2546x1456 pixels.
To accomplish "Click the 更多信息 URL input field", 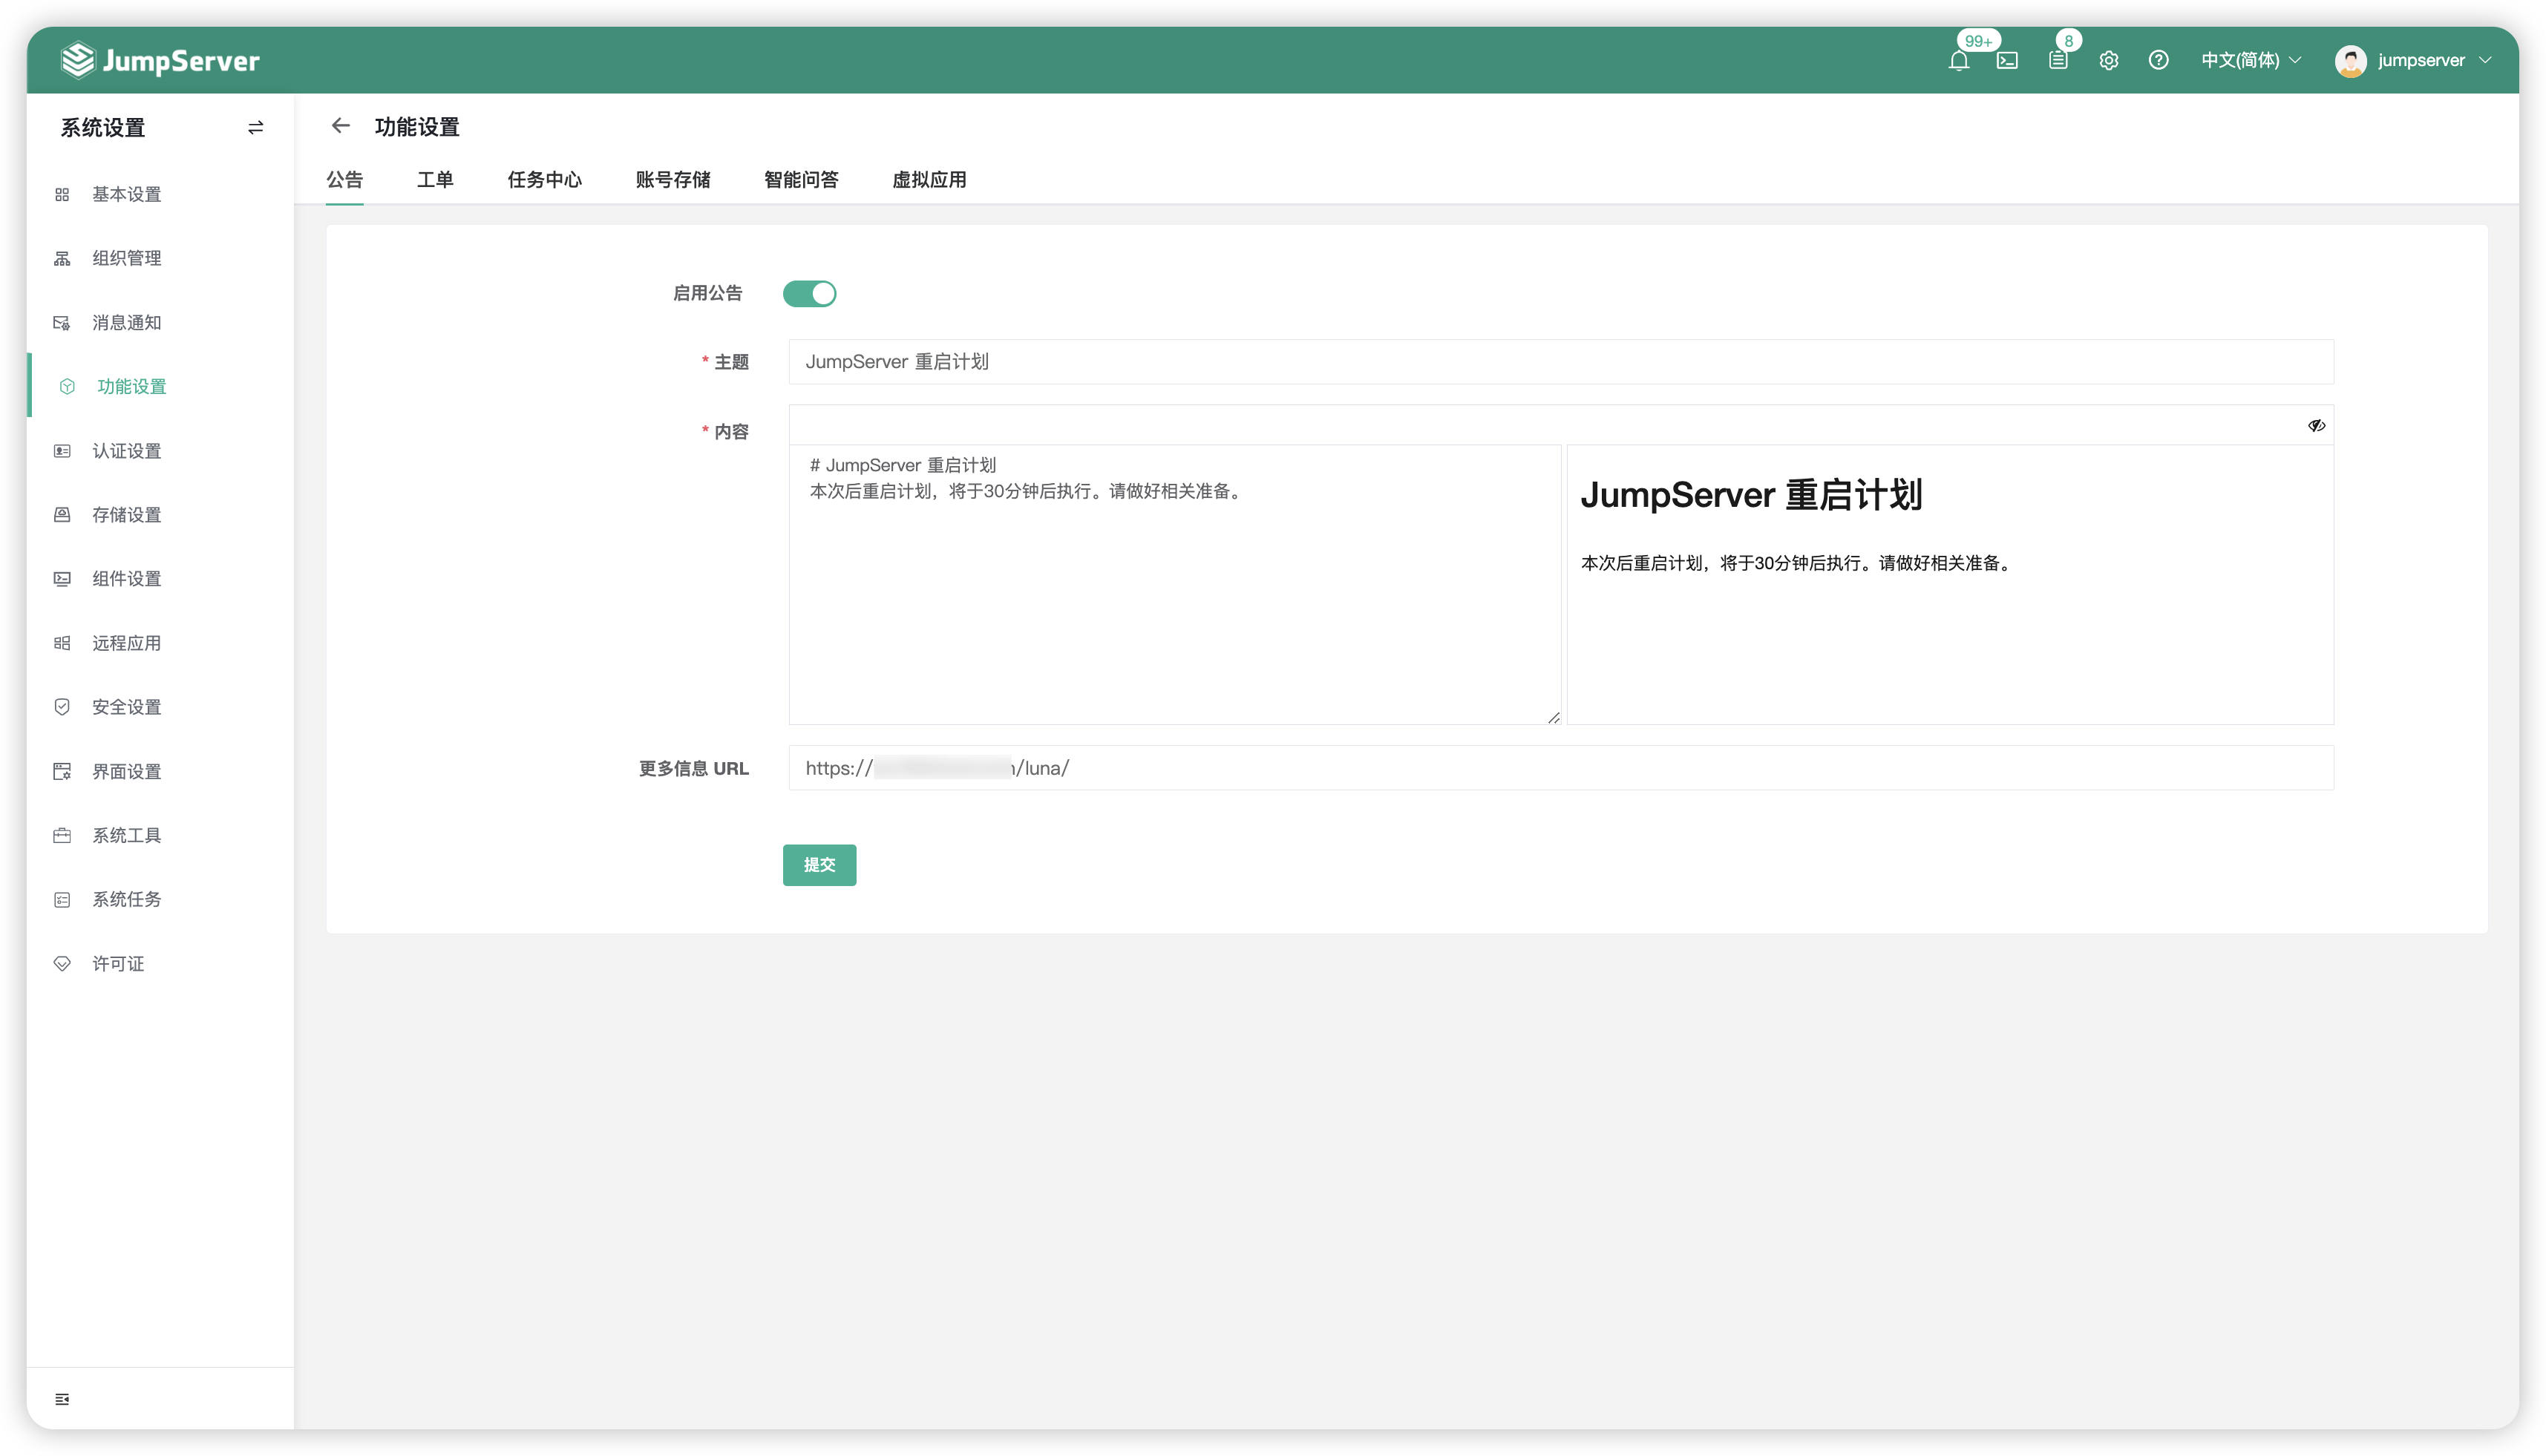I will tap(1561, 768).
